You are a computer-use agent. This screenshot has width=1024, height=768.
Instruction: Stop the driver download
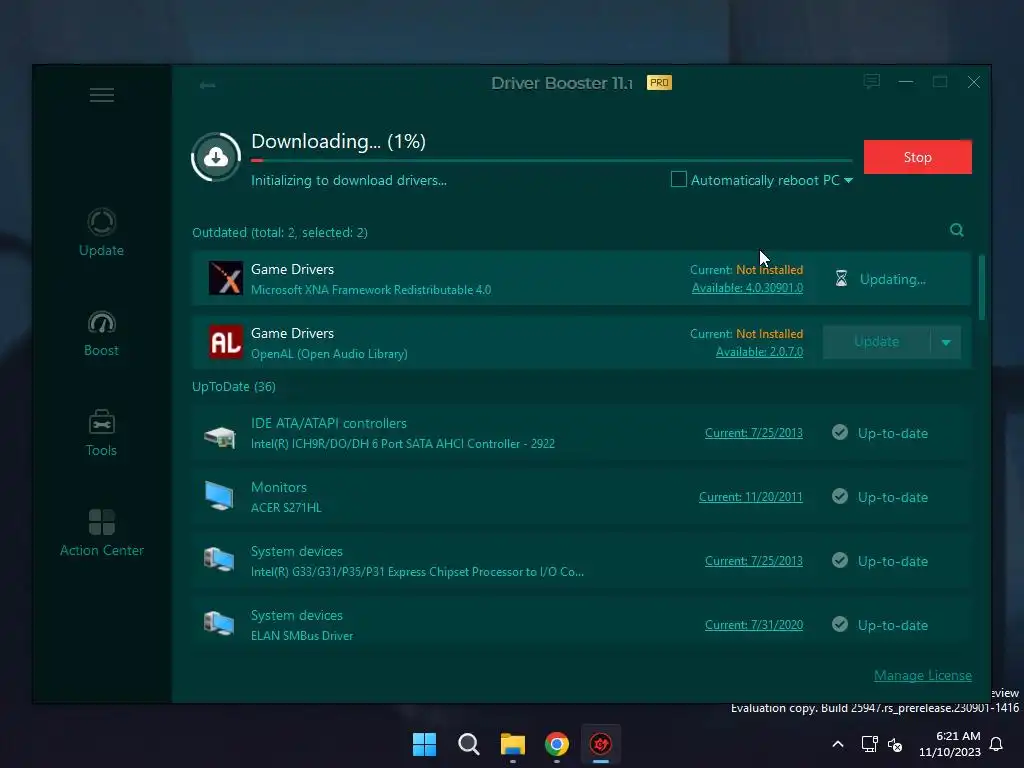(918, 157)
